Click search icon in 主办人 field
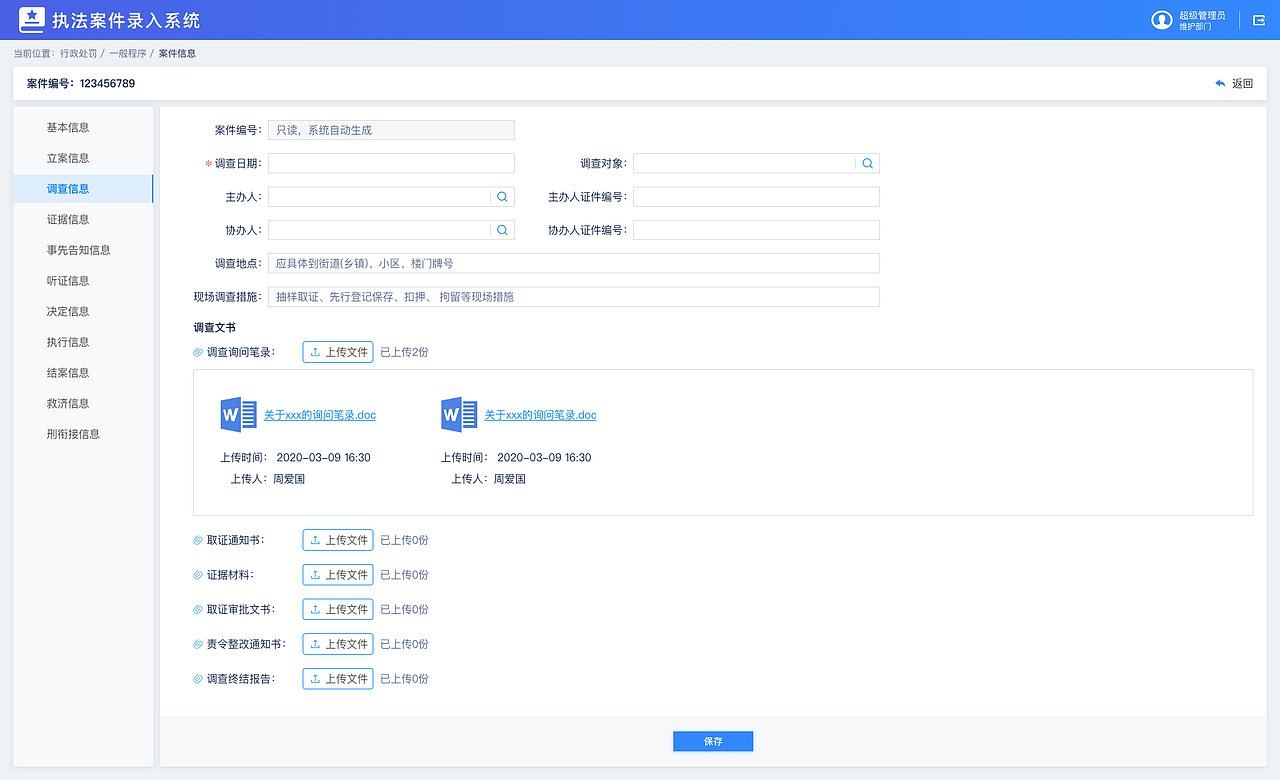Viewport: 1280px width, 780px height. point(502,197)
